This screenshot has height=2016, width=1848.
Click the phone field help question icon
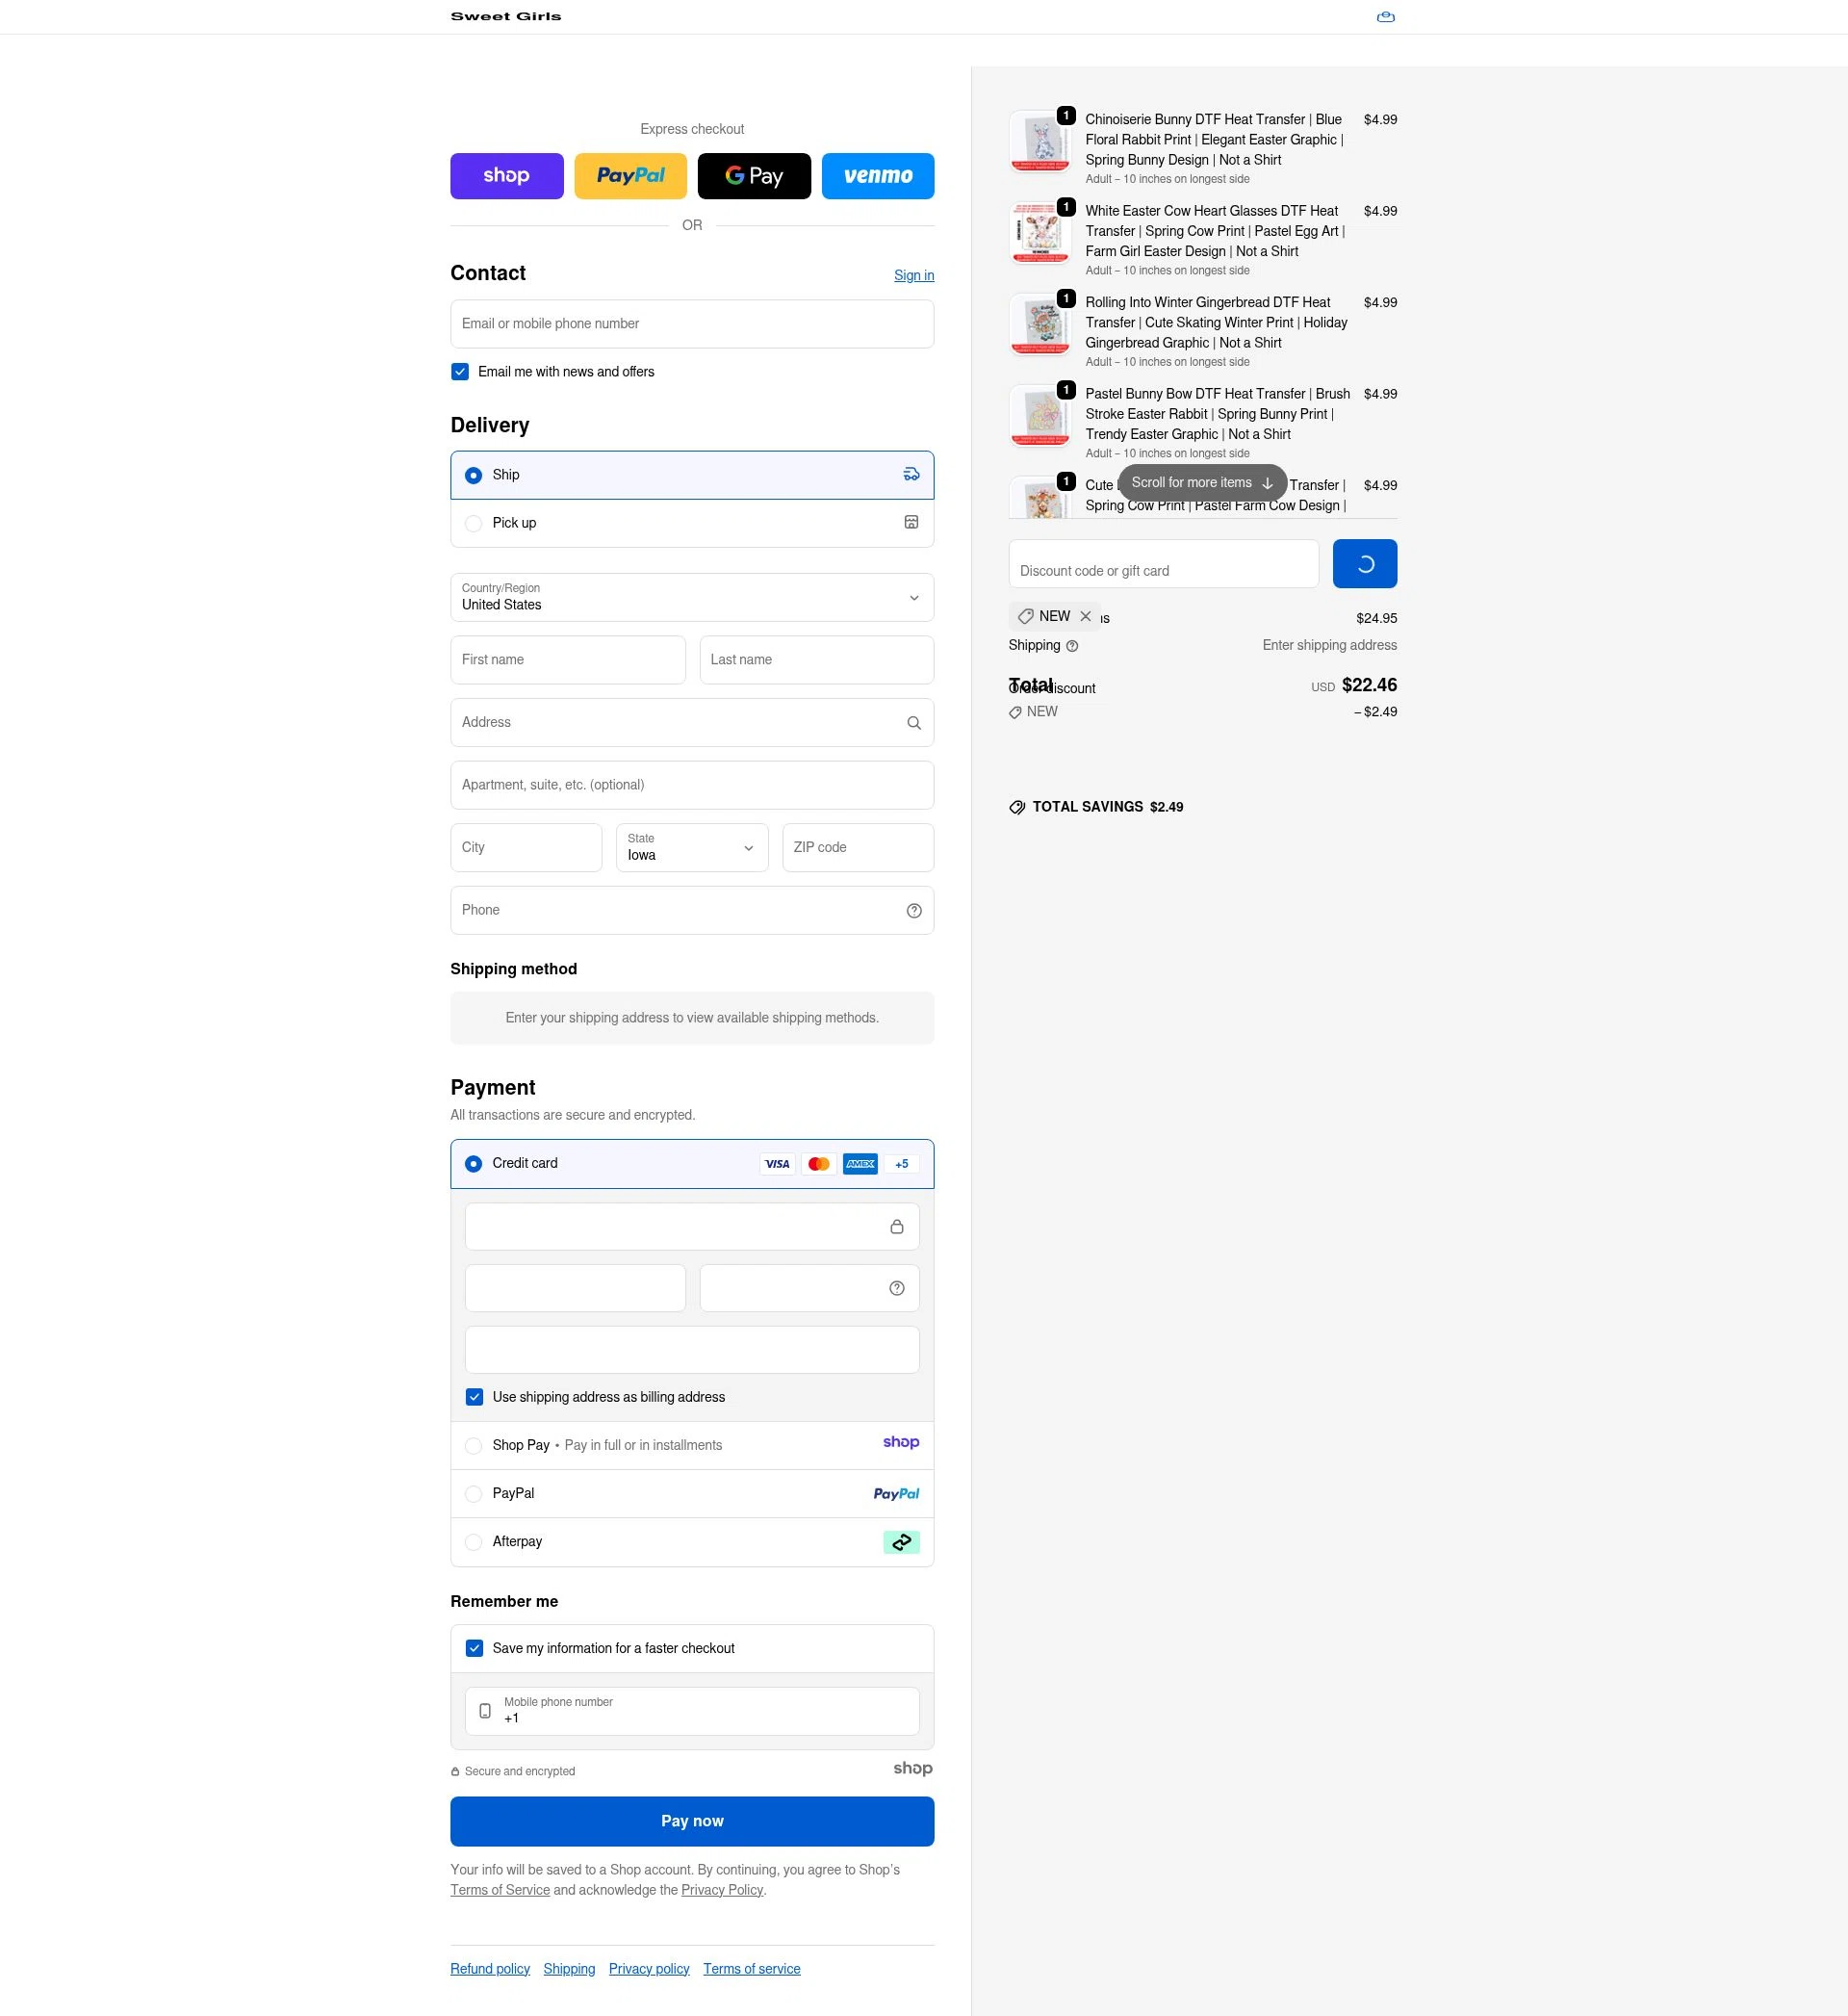click(913, 911)
